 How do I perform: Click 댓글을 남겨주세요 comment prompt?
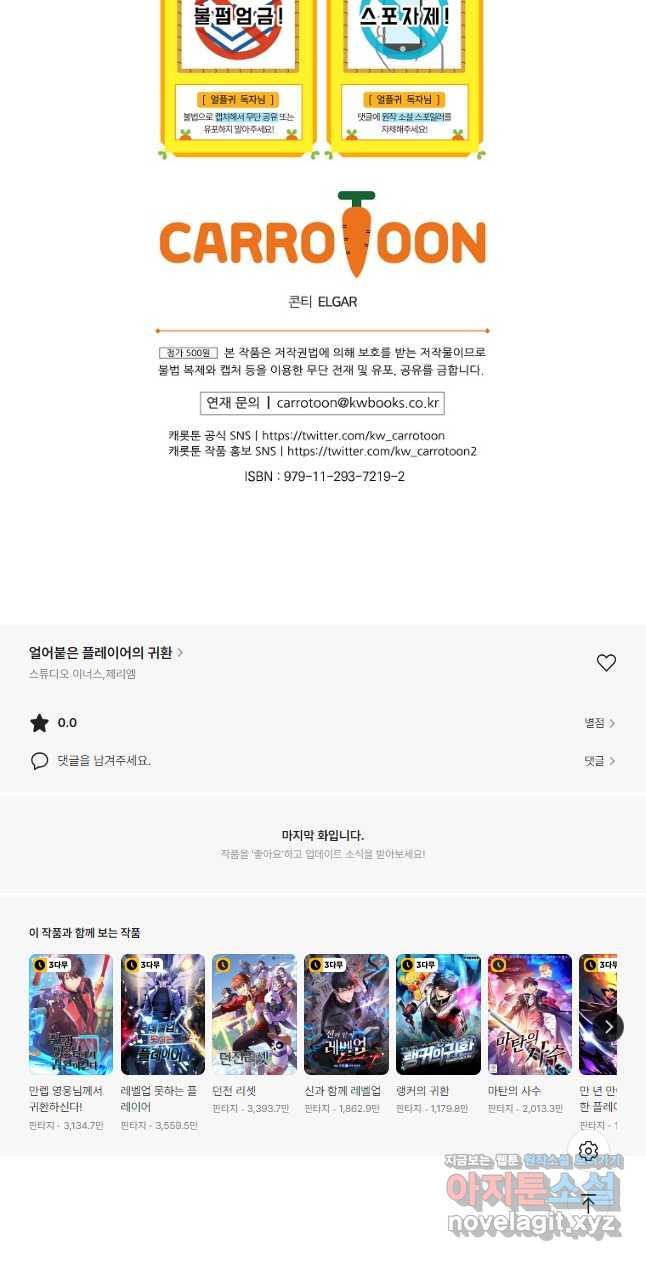(104, 761)
